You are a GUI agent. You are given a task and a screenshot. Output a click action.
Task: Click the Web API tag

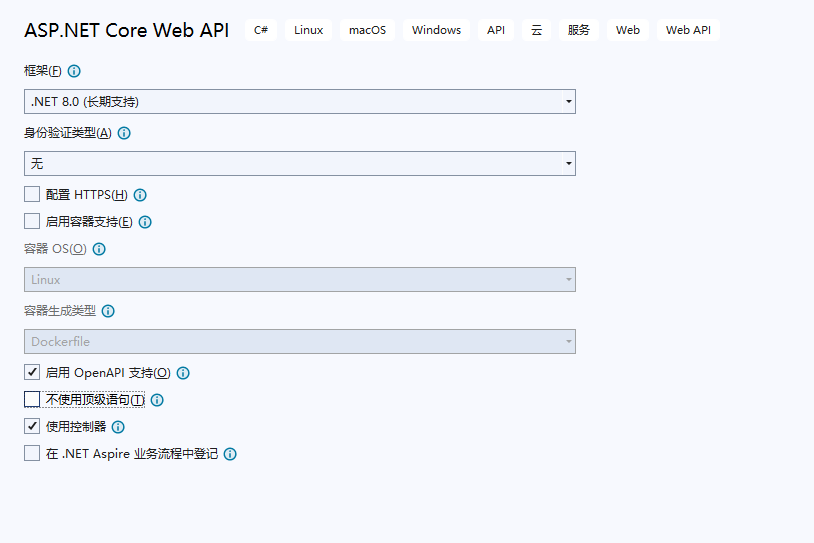tap(688, 30)
